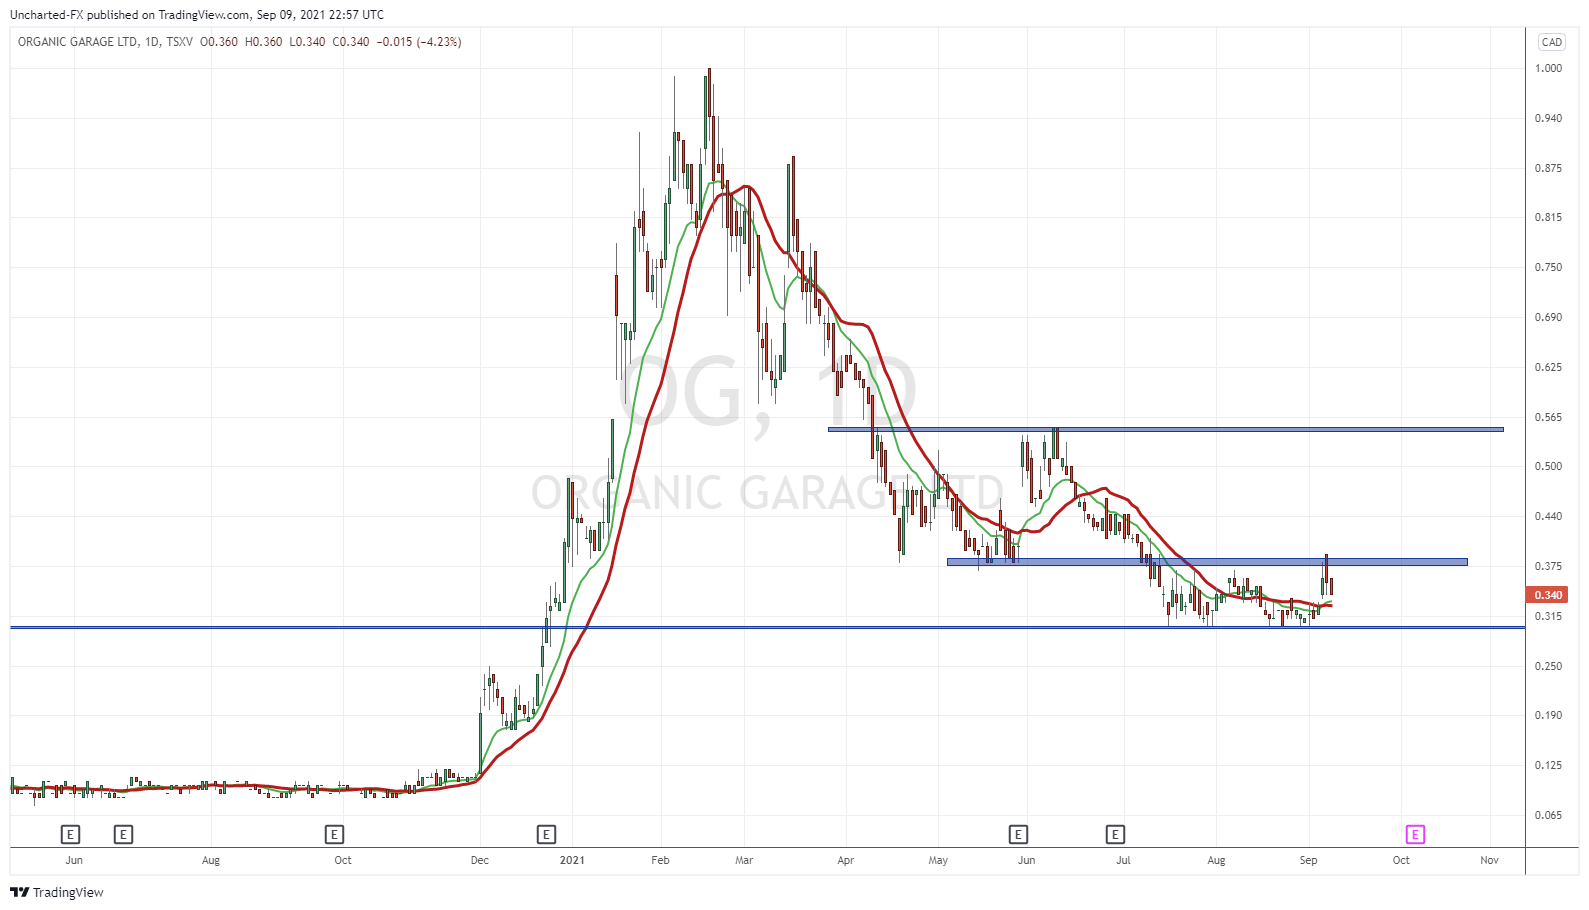Image resolution: width=1589 pixels, height=910 pixels.
Task: Click the 0.190 price axis label
Action: 1548,715
